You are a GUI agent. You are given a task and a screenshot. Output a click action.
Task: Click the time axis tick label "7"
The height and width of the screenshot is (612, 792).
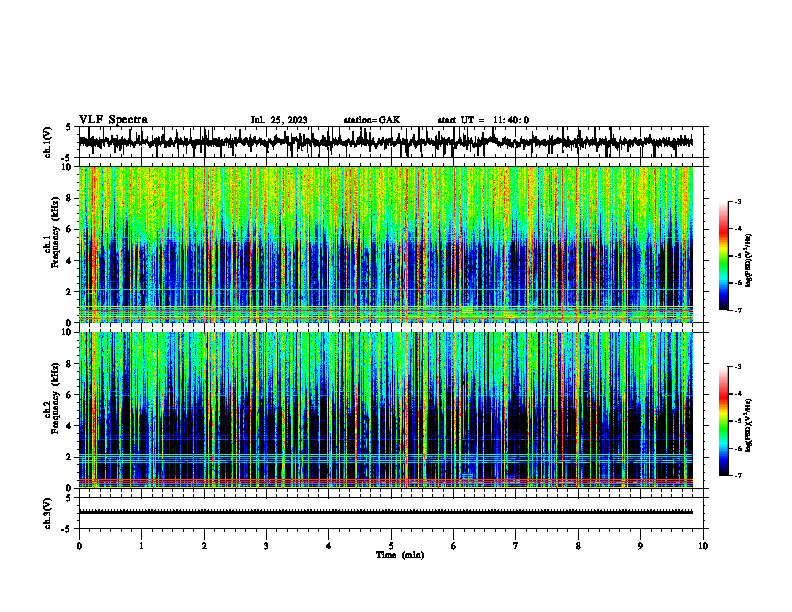516,546
